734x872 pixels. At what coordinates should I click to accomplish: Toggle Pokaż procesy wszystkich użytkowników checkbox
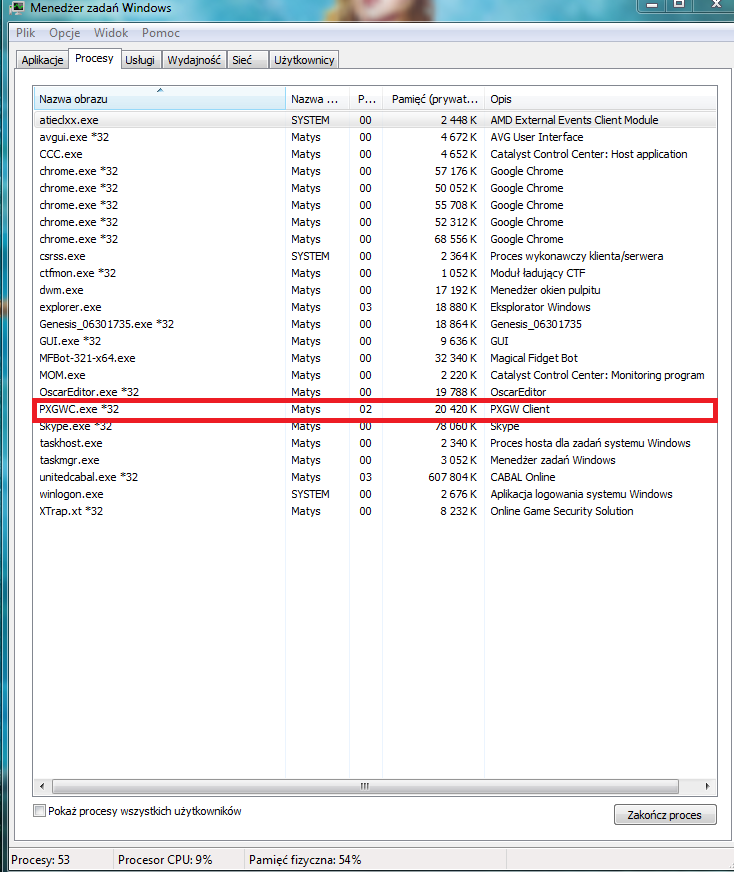[39, 811]
